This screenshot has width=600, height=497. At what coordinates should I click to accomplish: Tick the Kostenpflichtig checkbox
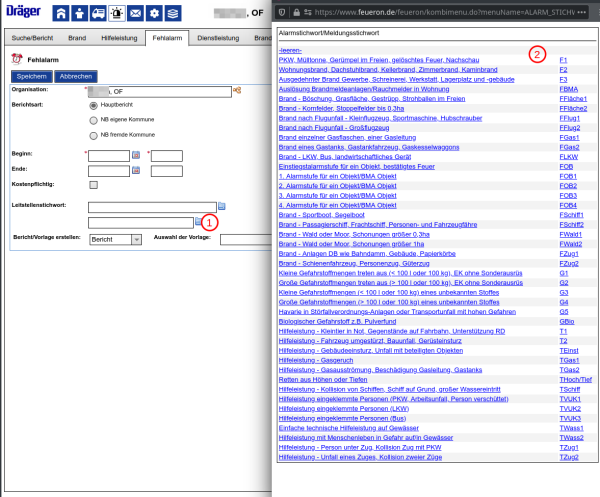pyautogui.click(x=94, y=185)
